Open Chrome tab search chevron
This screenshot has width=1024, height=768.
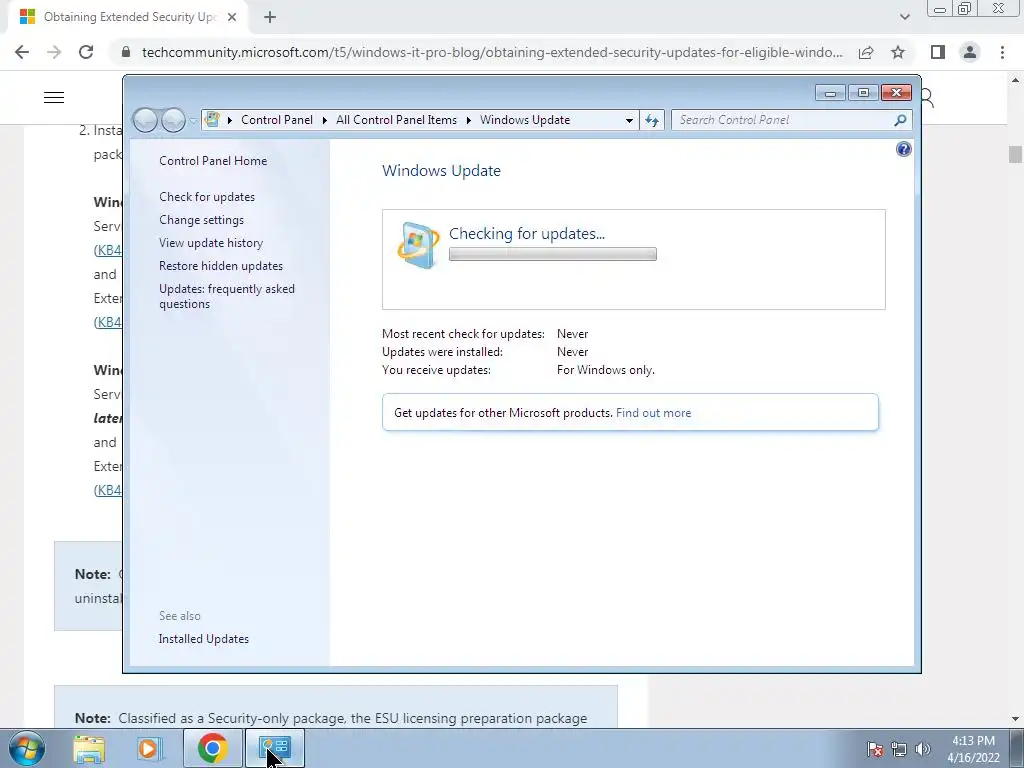[904, 17]
